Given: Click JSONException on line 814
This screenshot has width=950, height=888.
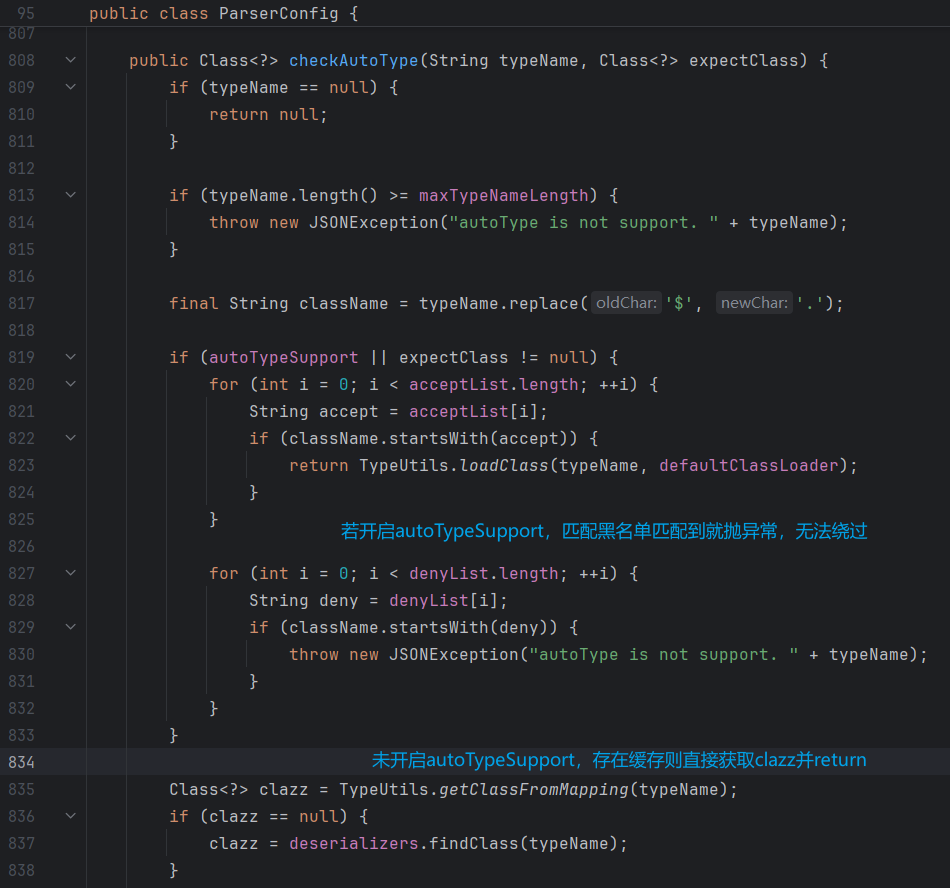Looking at the screenshot, I should point(373,222).
